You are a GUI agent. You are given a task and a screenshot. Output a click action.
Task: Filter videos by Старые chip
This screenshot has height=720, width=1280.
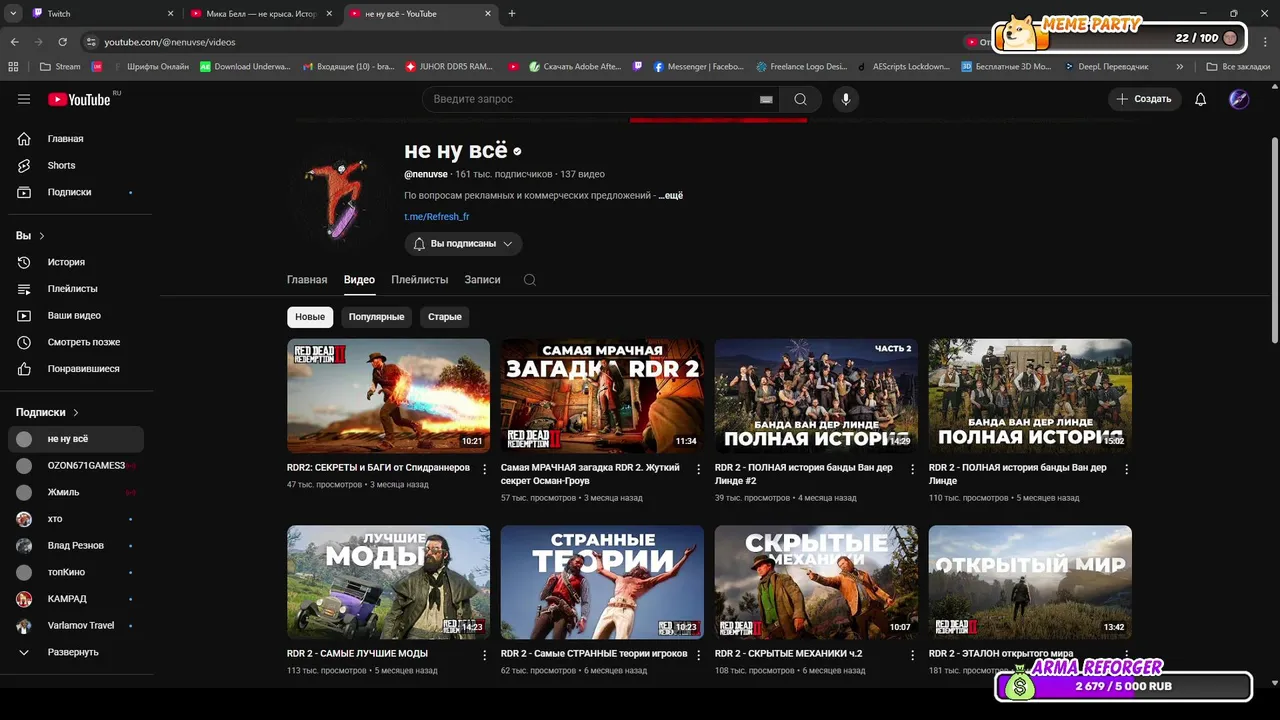pyautogui.click(x=445, y=317)
